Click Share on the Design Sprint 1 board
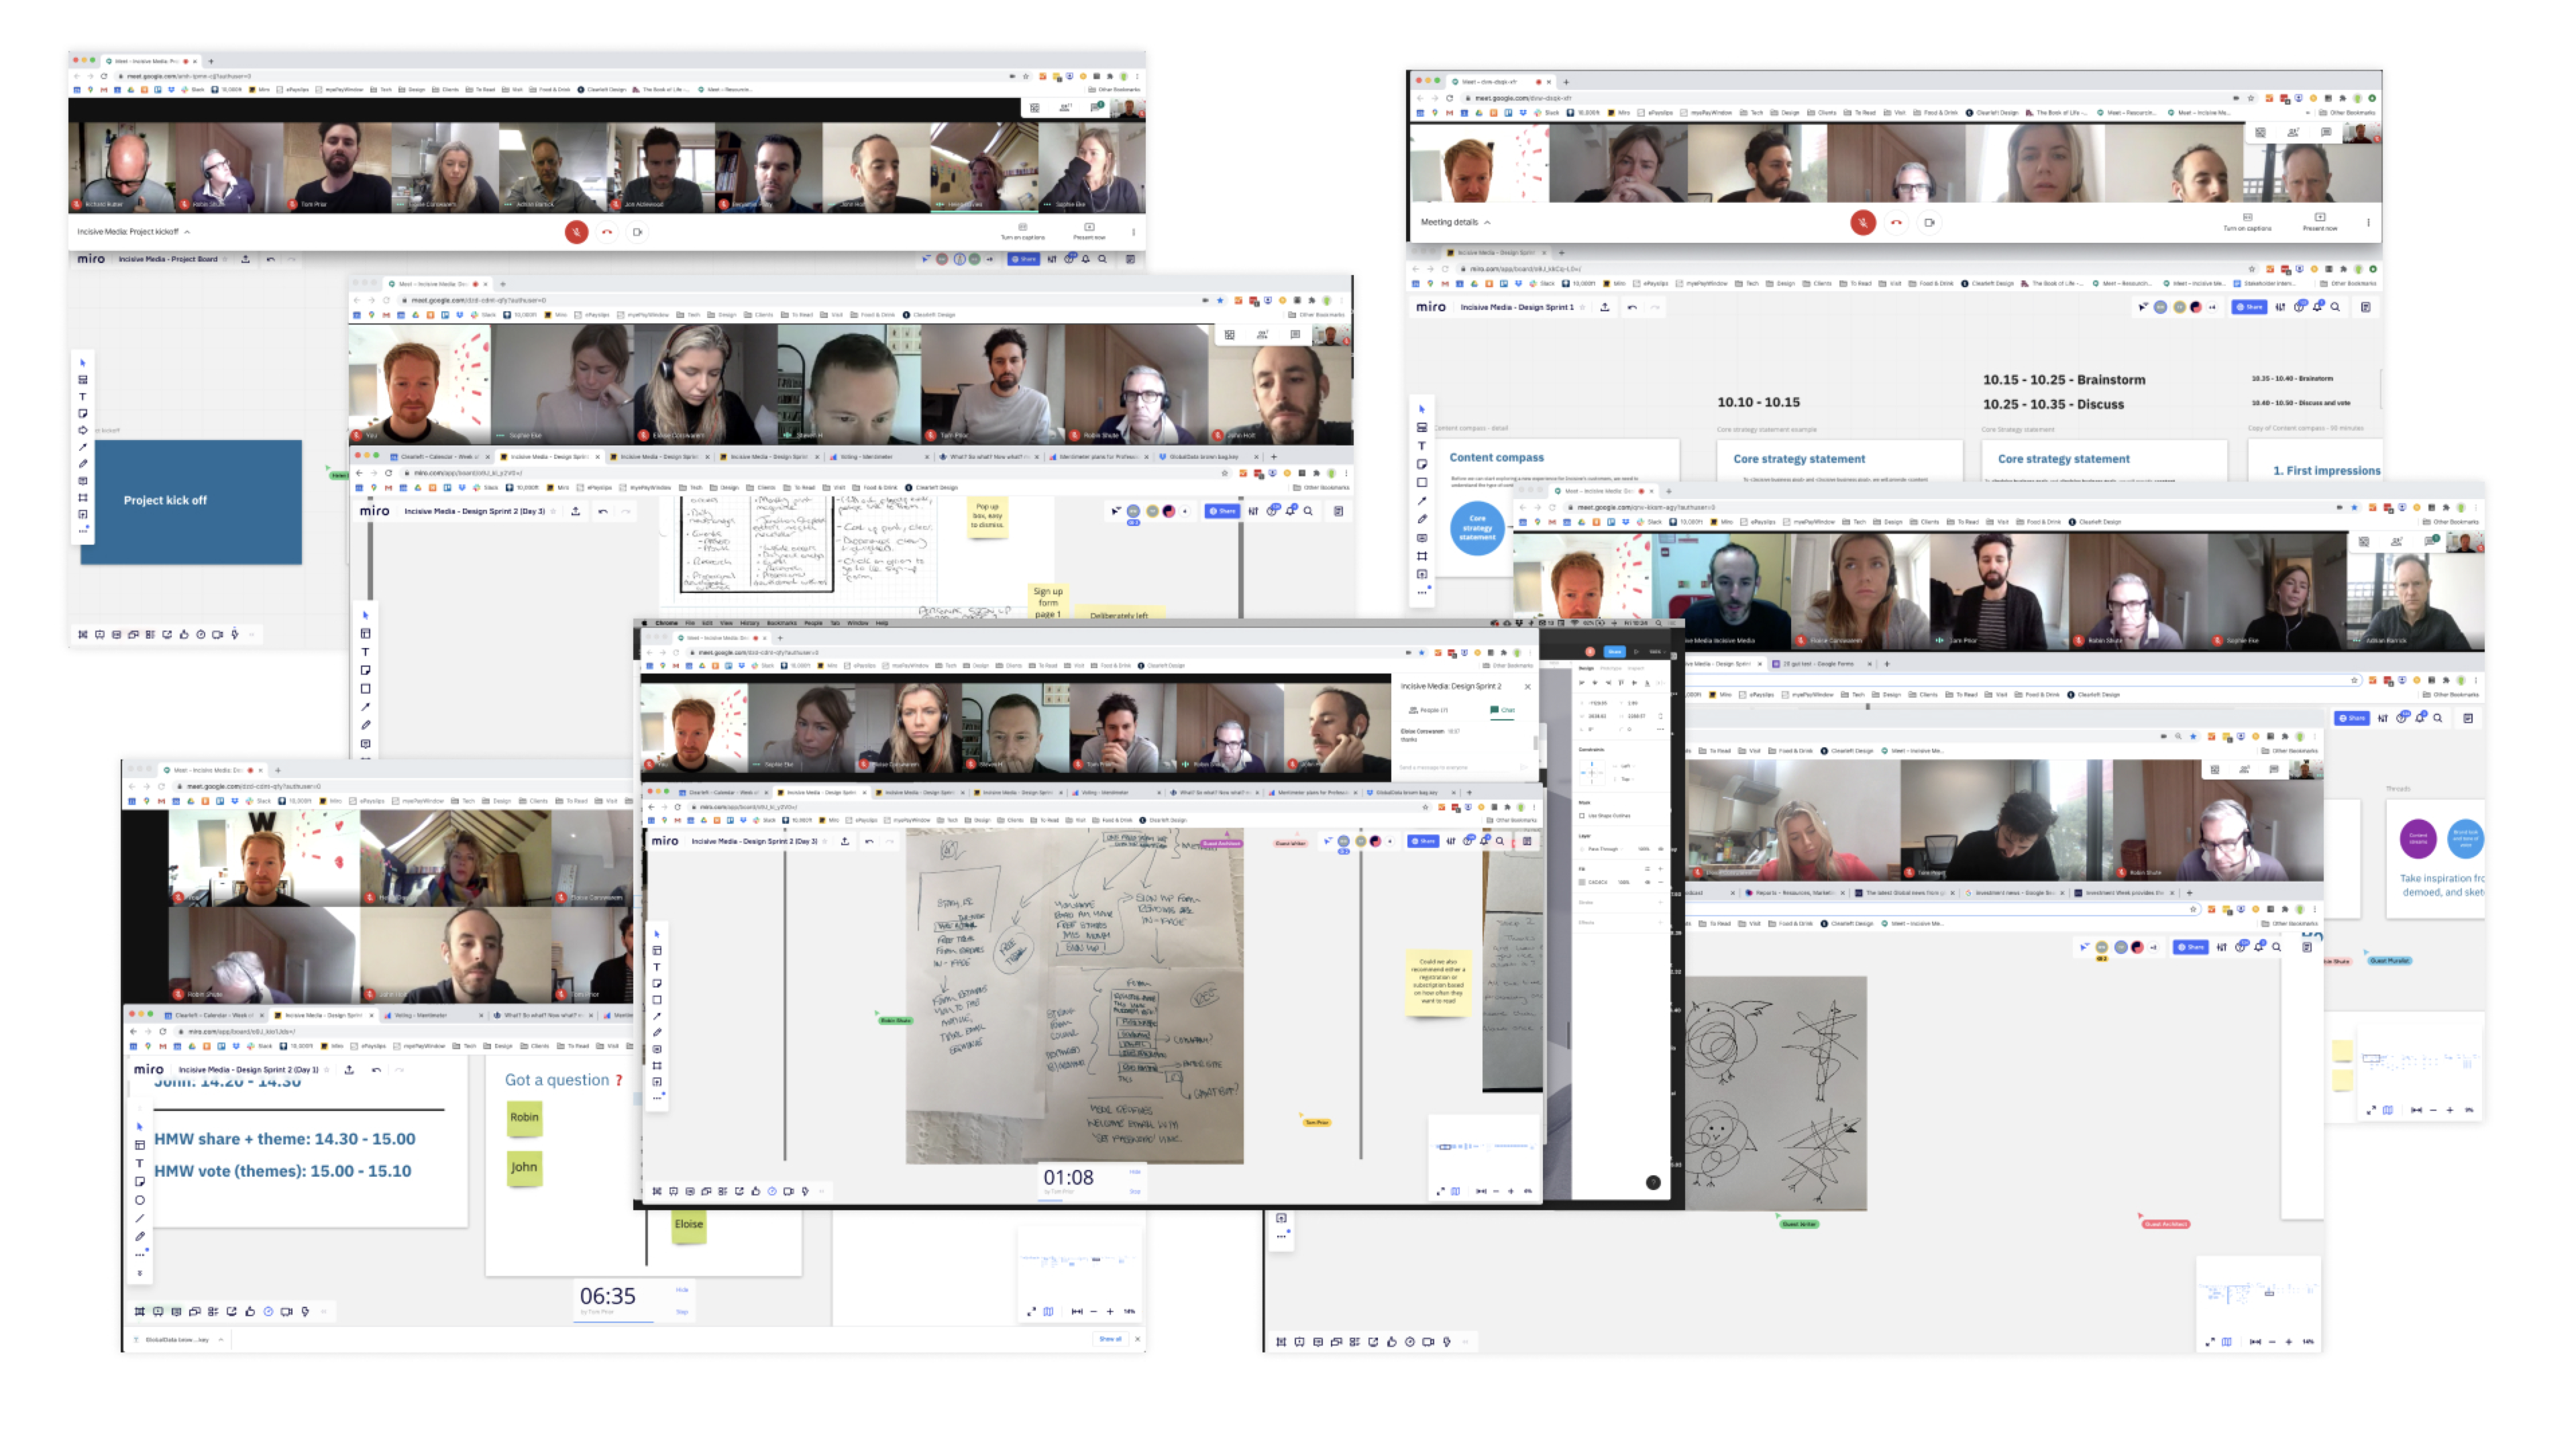 pyautogui.click(x=2248, y=307)
